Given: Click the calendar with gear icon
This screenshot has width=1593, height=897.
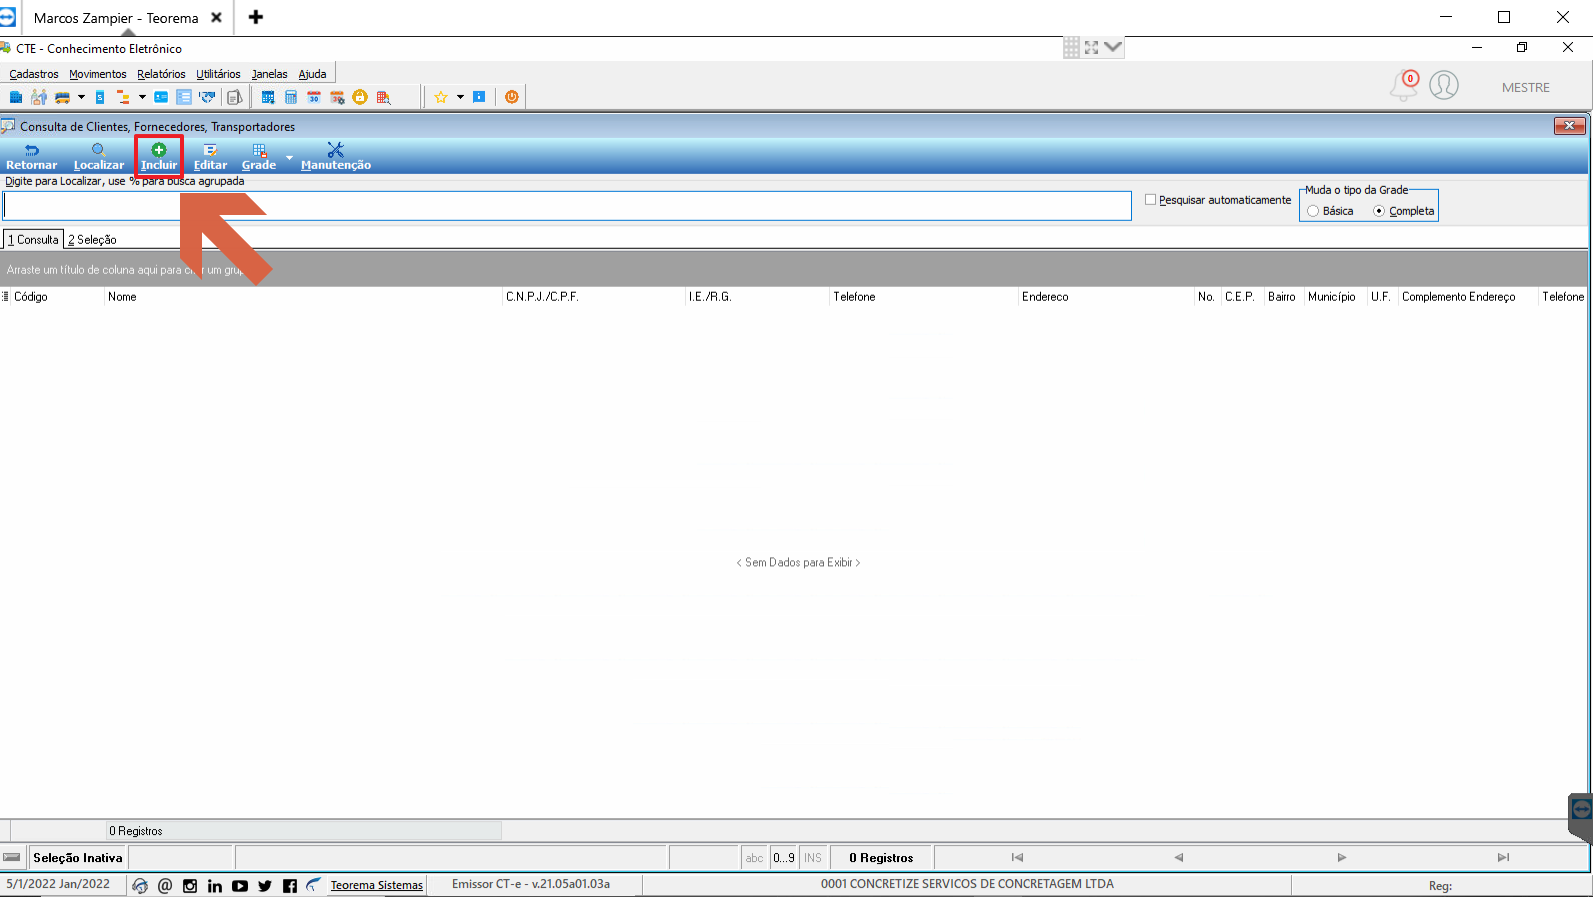Looking at the screenshot, I should (337, 97).
